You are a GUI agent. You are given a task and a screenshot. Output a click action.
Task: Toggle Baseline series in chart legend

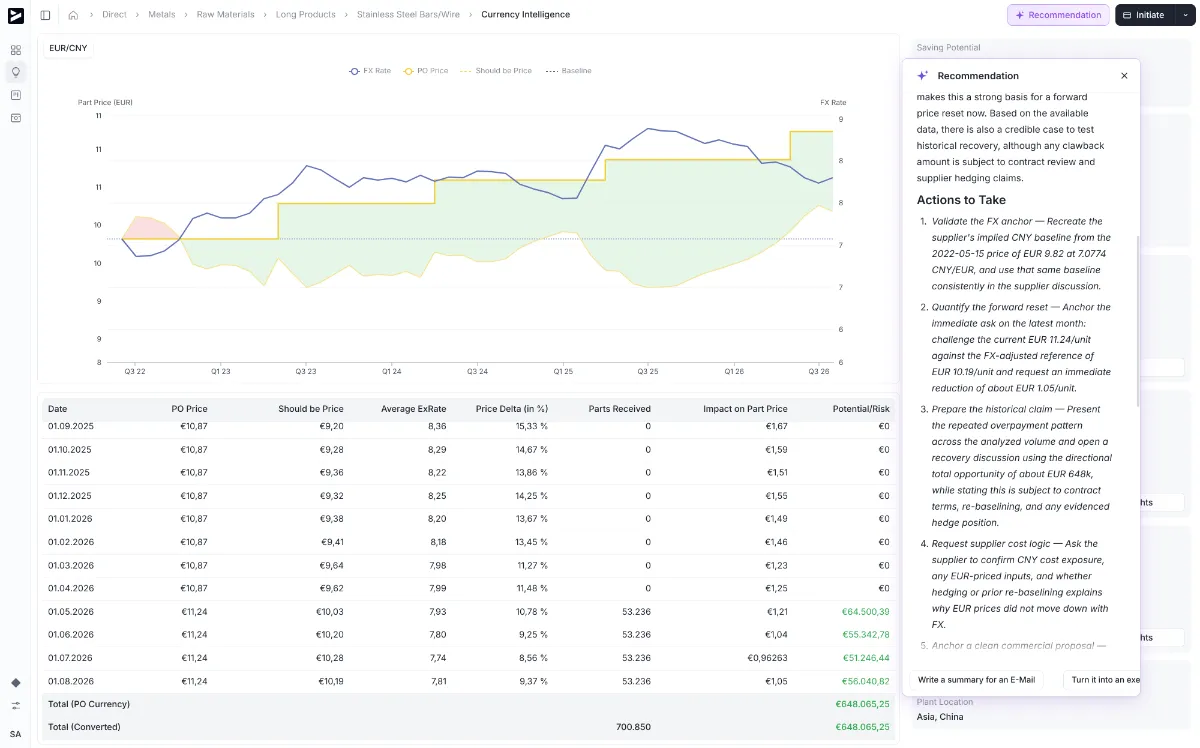[x=568, y=71]
